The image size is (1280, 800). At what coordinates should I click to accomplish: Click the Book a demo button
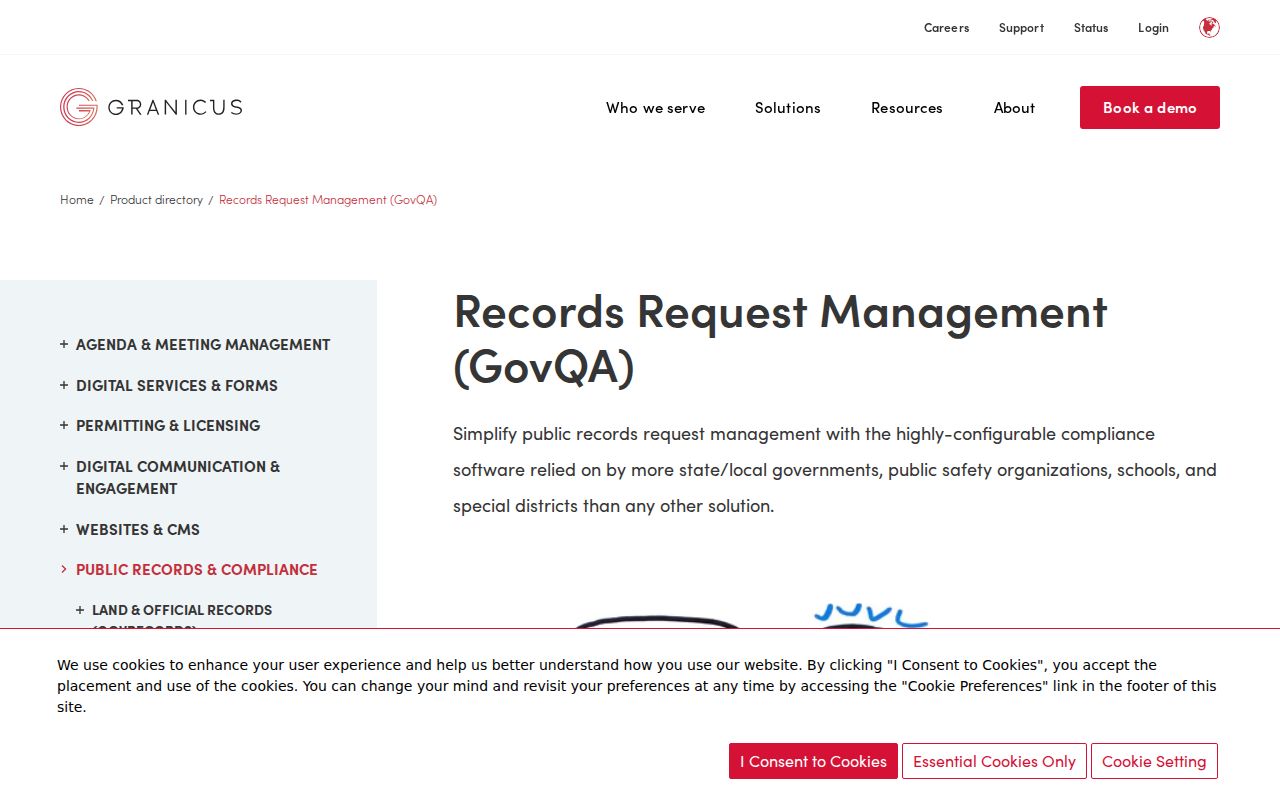1150,107
